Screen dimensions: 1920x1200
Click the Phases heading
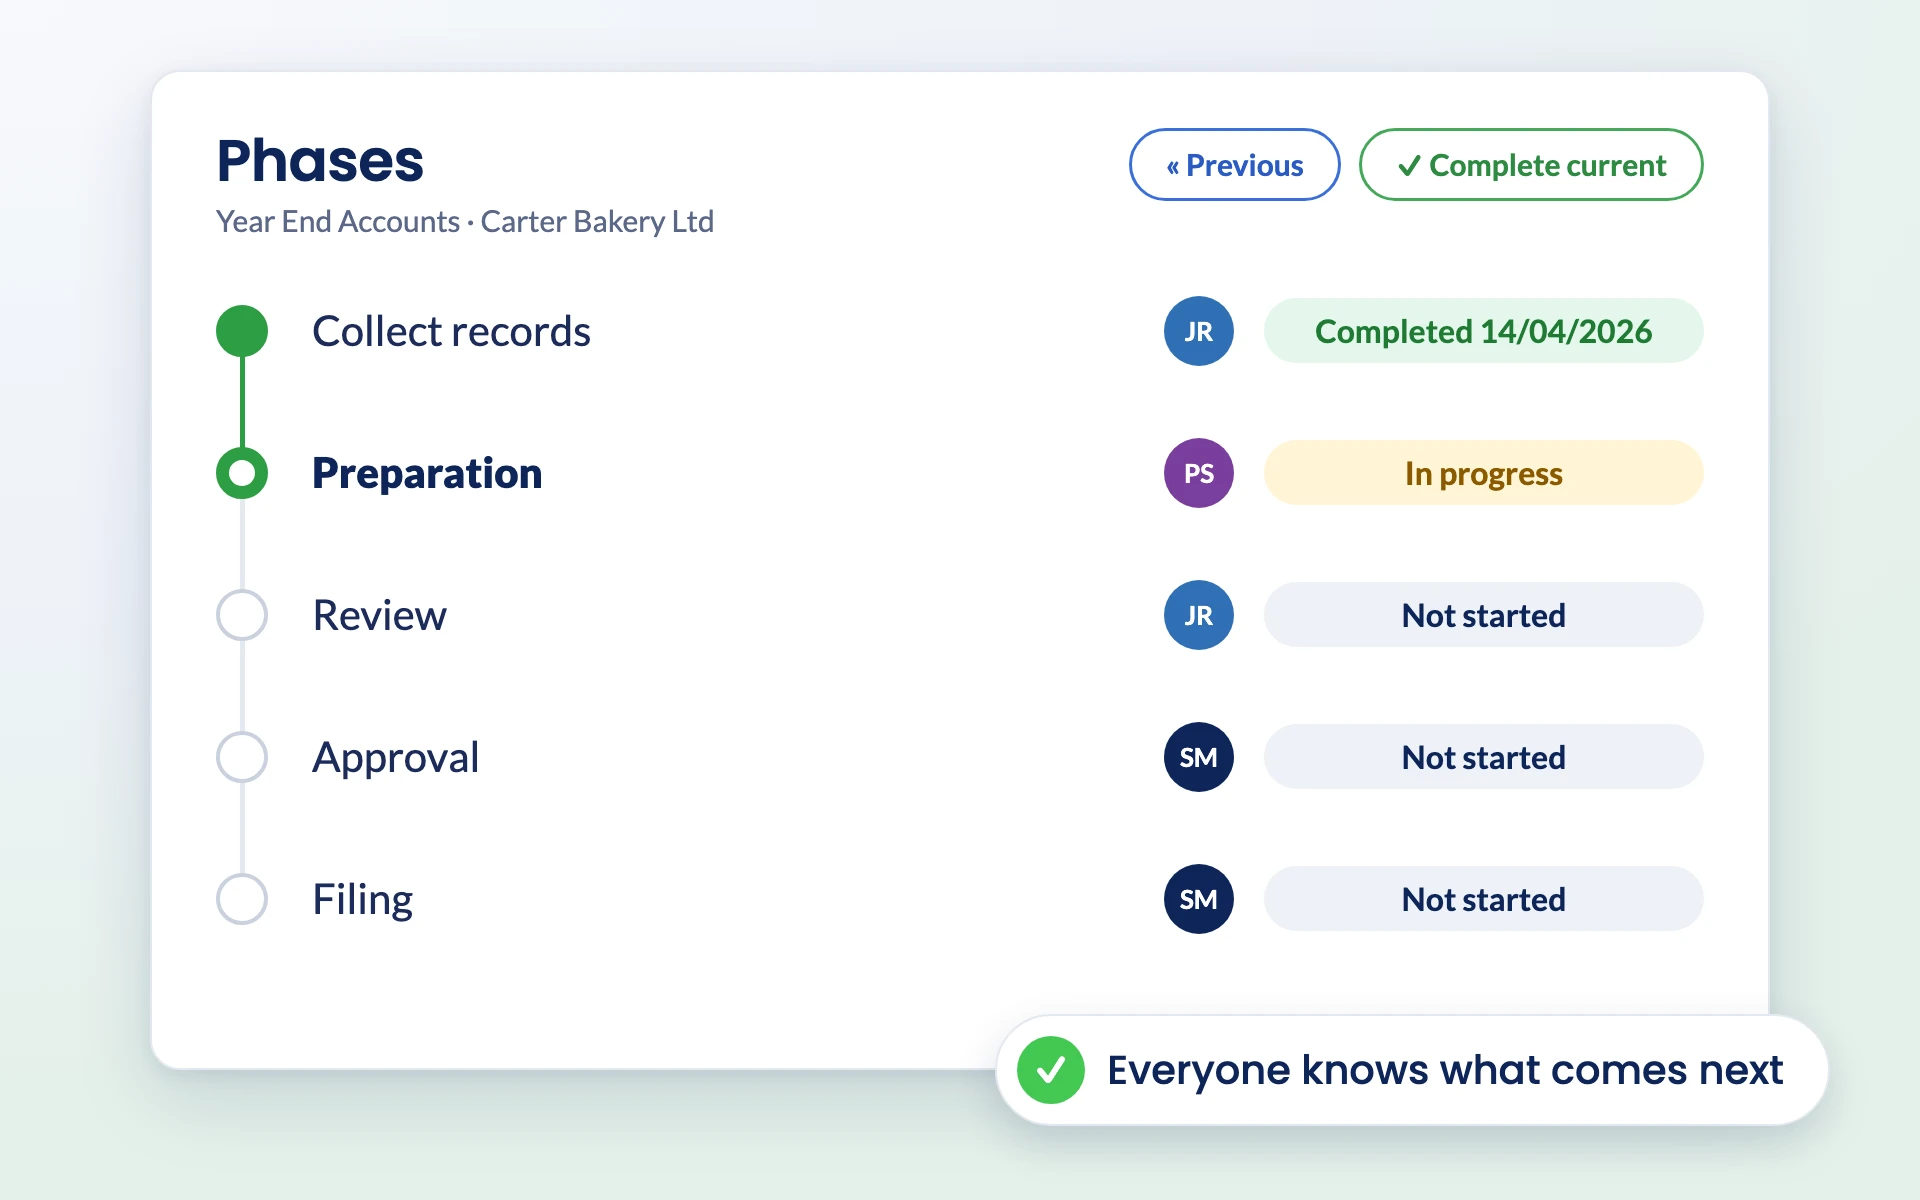(x=320, y=160)
